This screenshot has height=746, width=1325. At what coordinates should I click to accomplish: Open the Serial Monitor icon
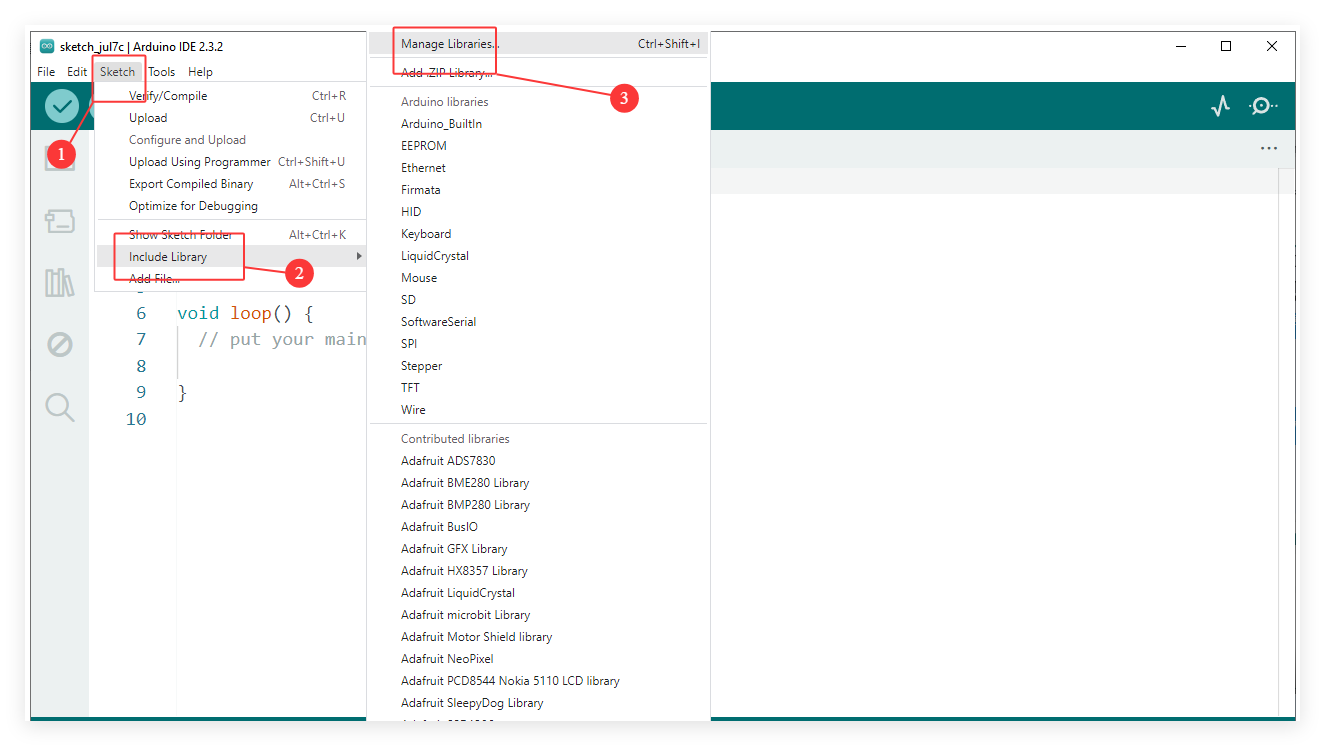click(1263, 106)
